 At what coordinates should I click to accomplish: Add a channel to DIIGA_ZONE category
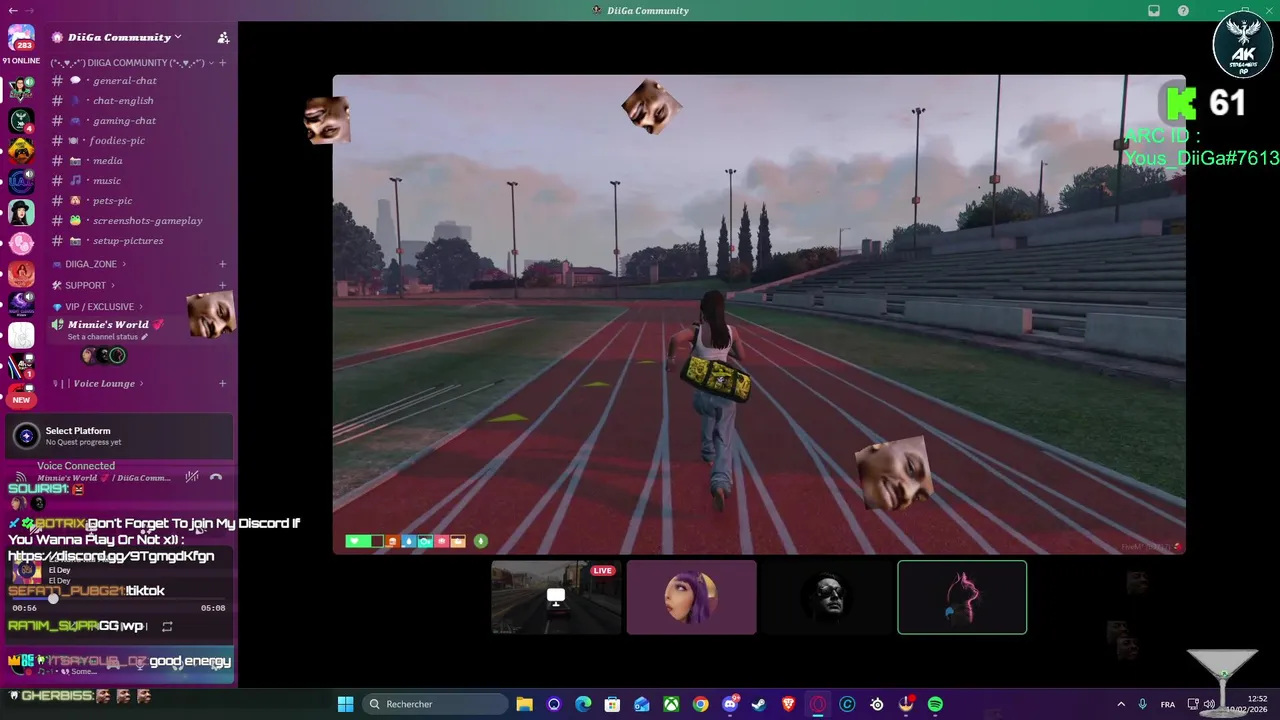pyautogui.click(x=222, y=264)
